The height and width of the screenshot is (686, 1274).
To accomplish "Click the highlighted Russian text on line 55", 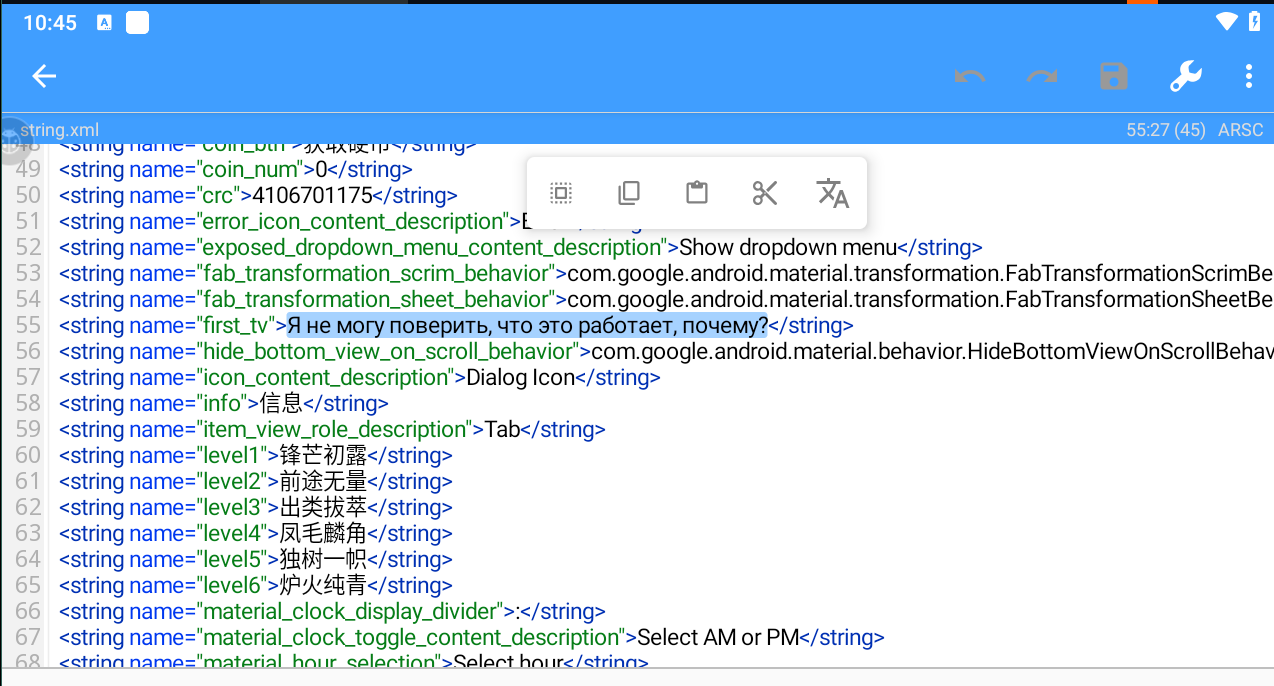I will click(527, 326).
